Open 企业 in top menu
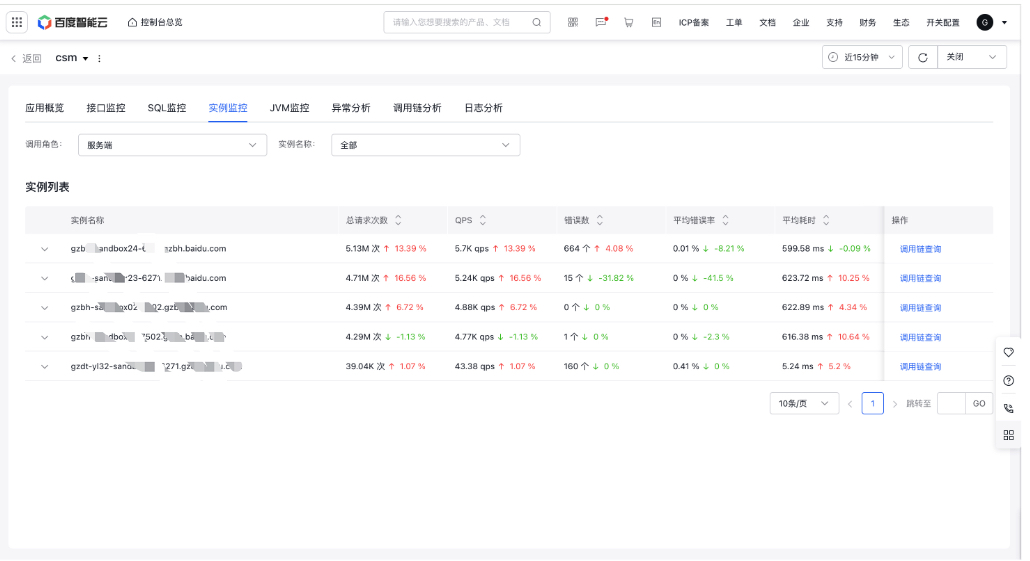The image size is (1030, 561). 801,22
